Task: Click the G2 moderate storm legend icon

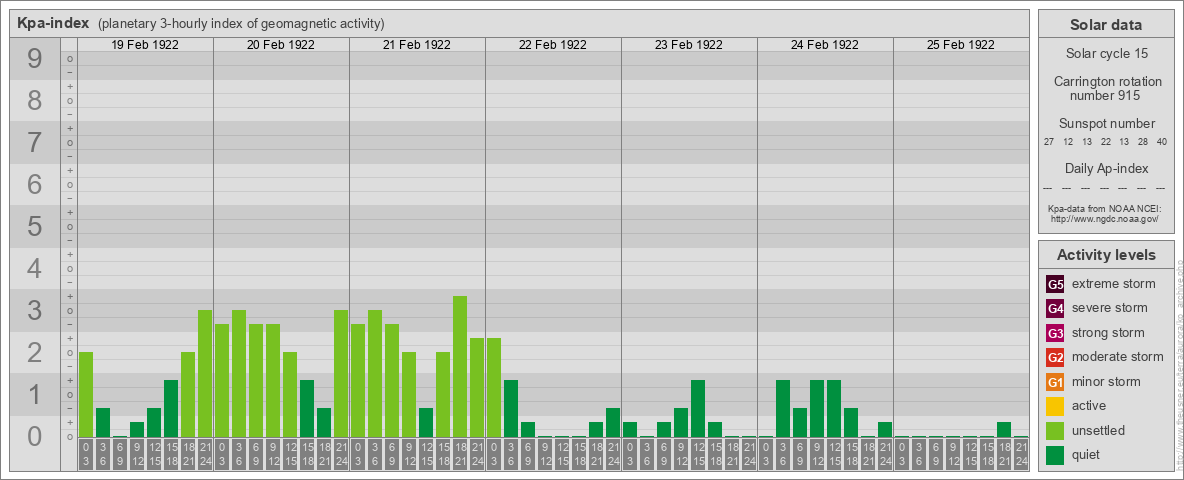Action: coord(1055,357)
